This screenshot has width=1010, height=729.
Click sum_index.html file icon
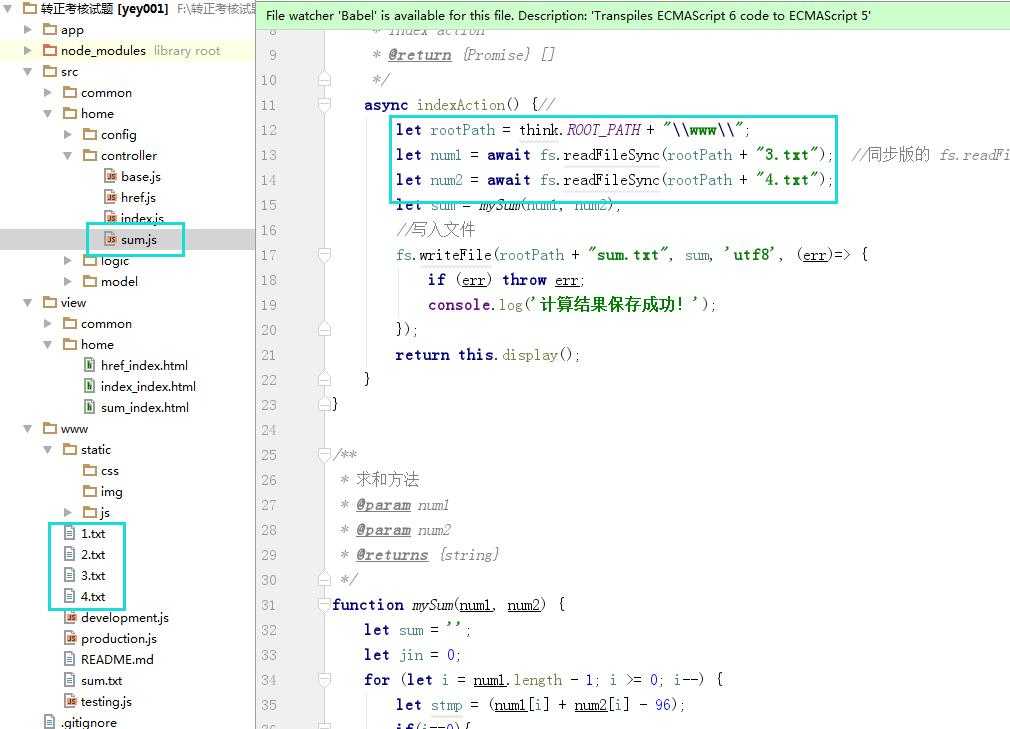(90, 407)
